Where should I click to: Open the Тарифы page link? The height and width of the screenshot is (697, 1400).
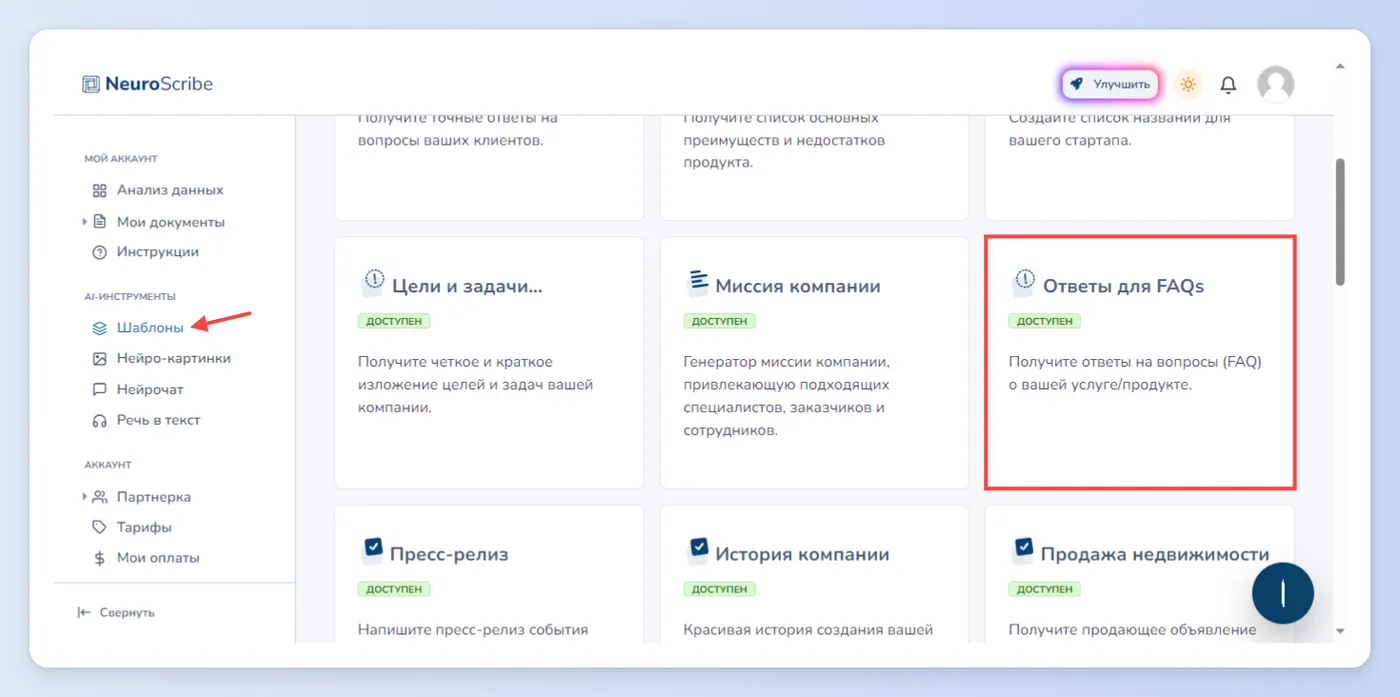pos(144,527)
